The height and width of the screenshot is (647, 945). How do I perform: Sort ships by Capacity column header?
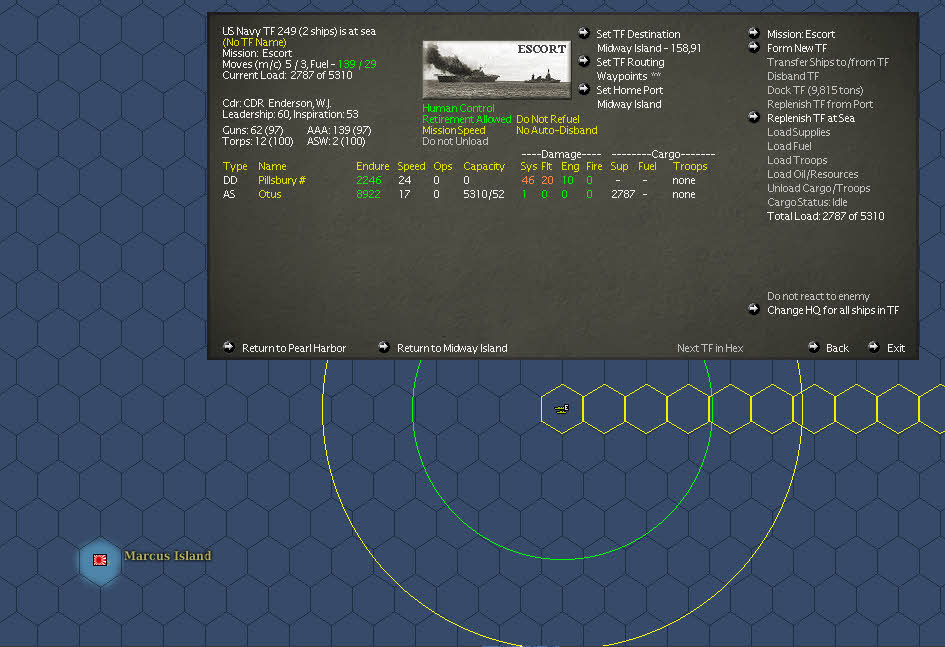[x=483, y=166]
